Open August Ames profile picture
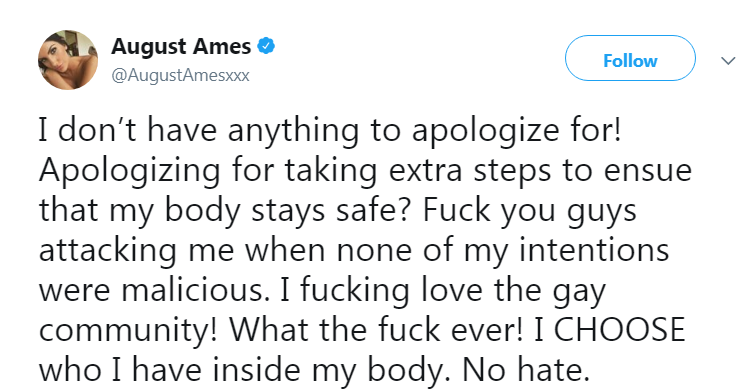The height and width of the screenshot is (392, 755). coord(68,60)
